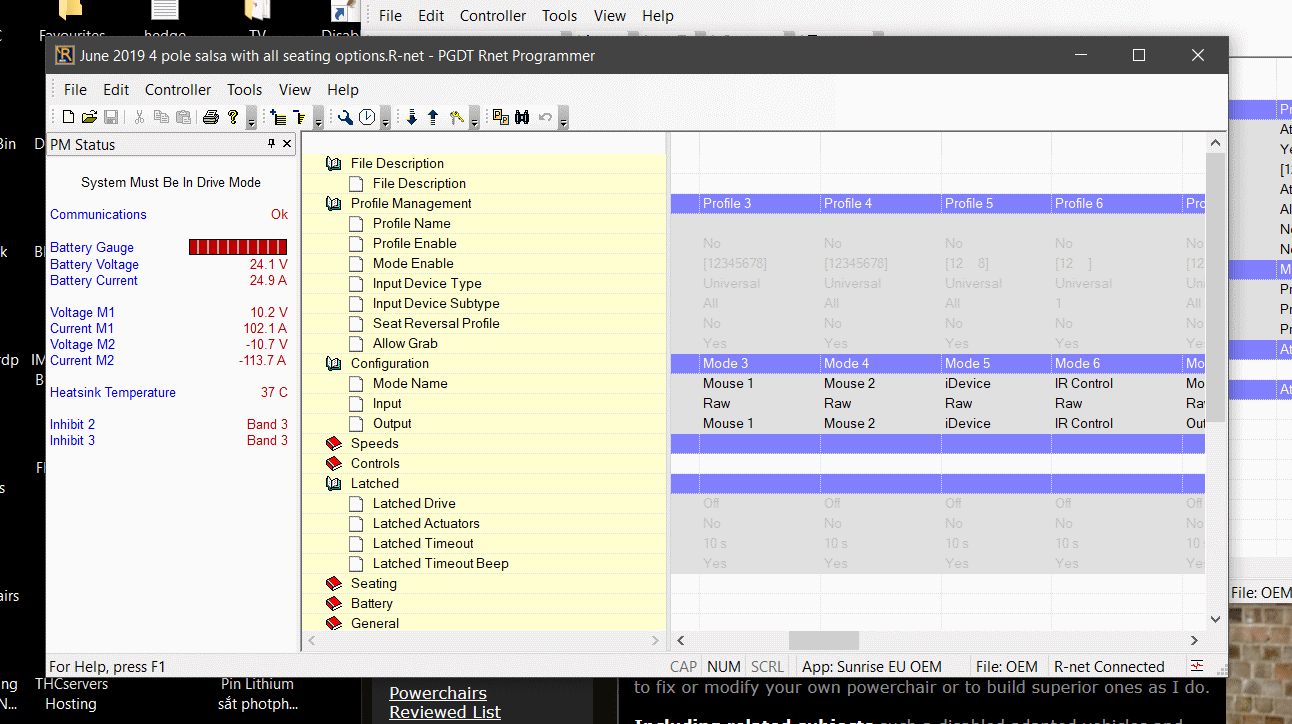Click the Mouse 1 Mode Name cell

728,383
